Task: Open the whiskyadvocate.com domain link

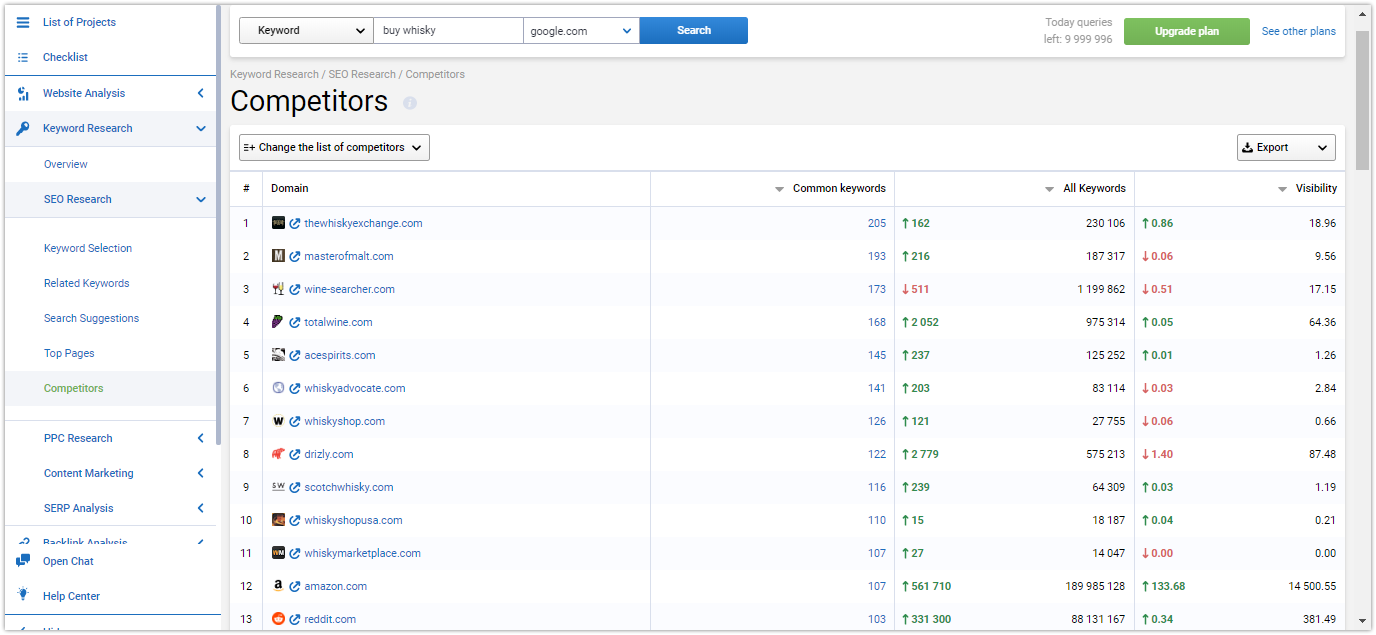Action: pyautogui.click(x=355, y=388)
